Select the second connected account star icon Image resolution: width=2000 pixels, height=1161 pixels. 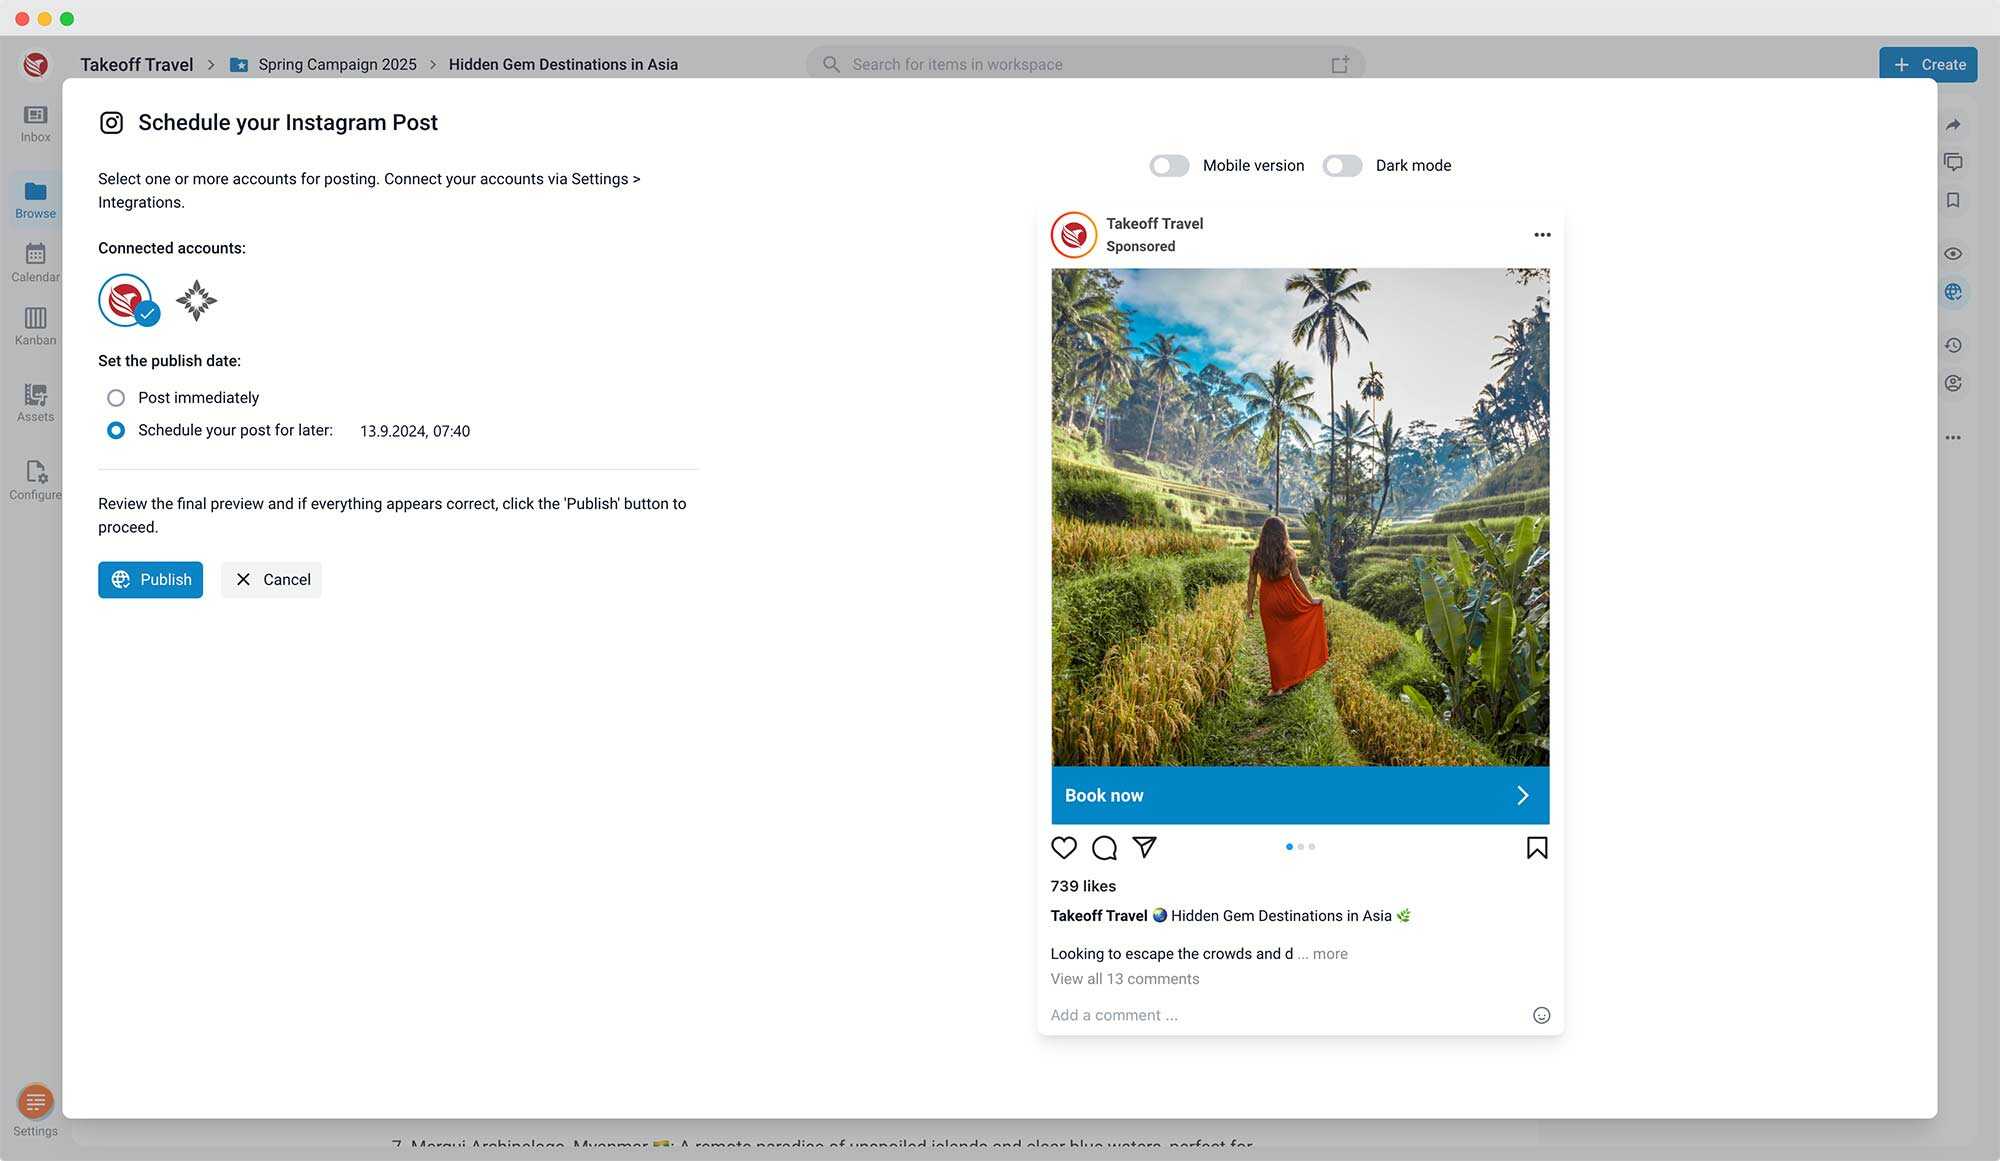click(x=196, y=300)
